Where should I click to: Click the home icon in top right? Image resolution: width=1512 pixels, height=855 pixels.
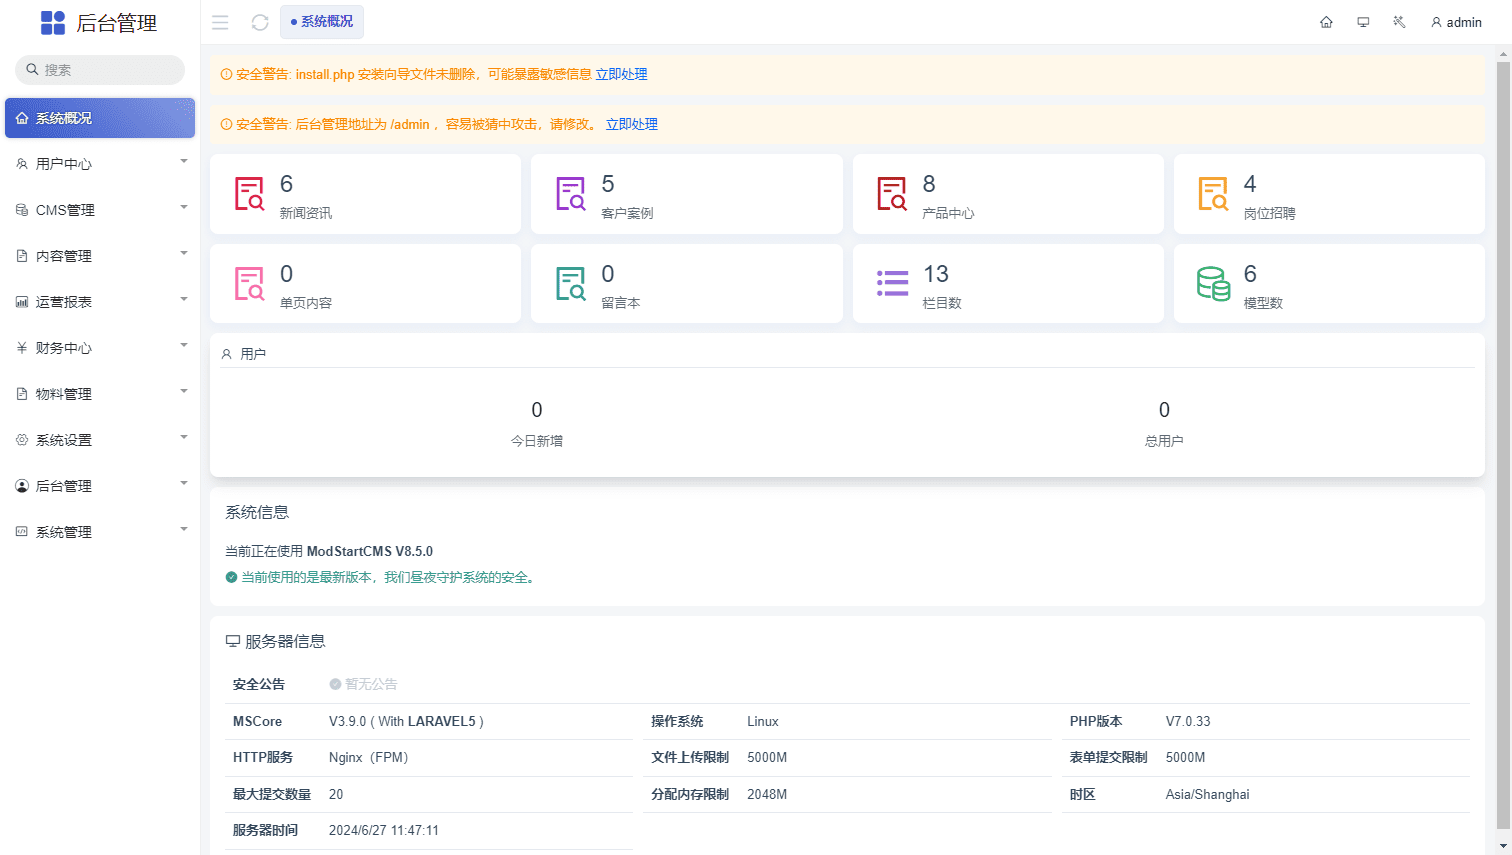tap(1326, 21)
